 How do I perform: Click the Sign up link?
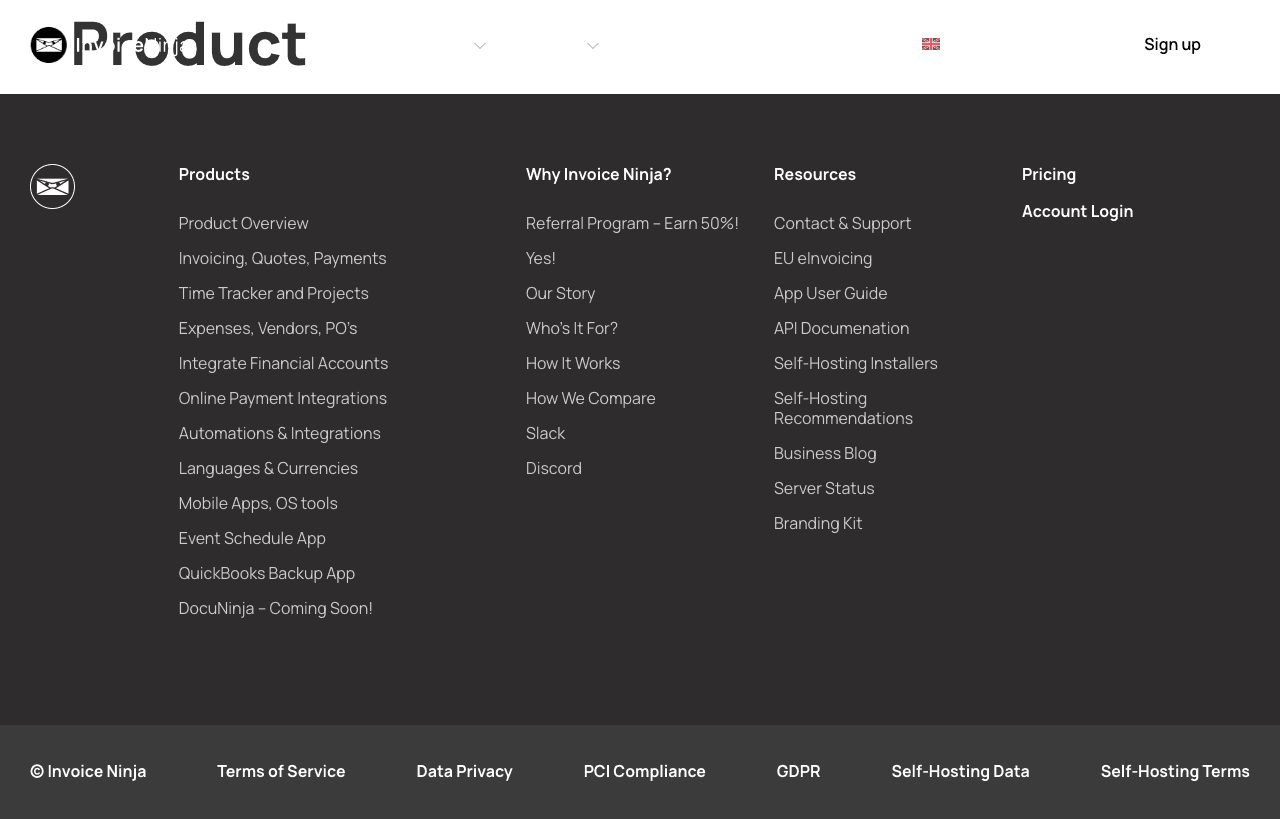1172,44
